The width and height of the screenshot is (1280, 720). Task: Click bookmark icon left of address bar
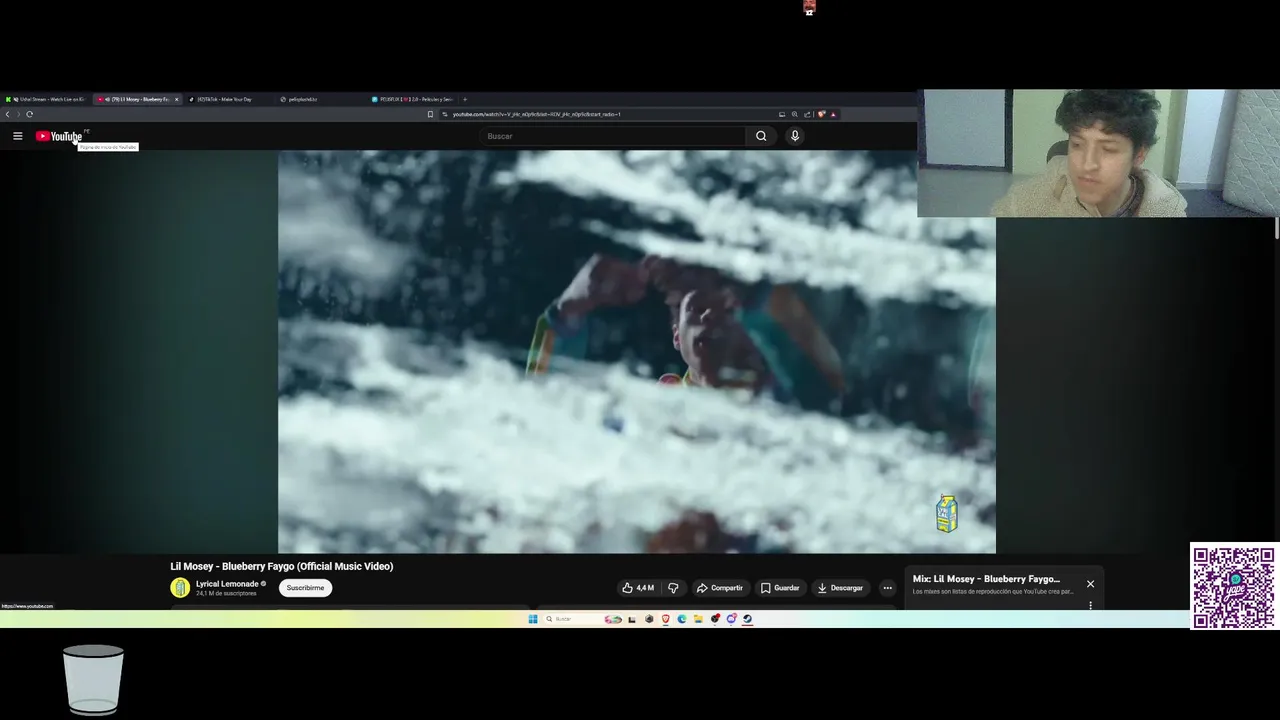pos(430,114)
